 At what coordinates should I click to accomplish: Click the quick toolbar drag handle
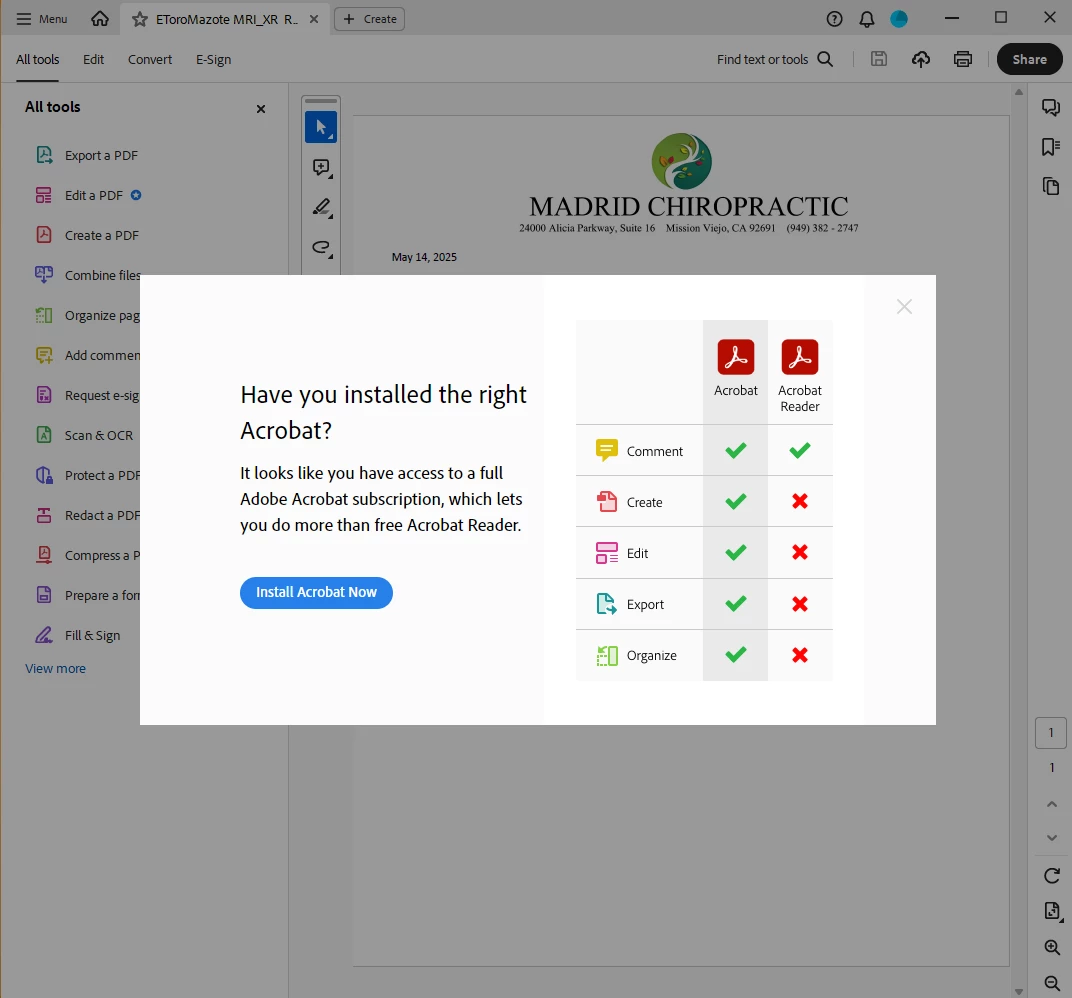321,100
